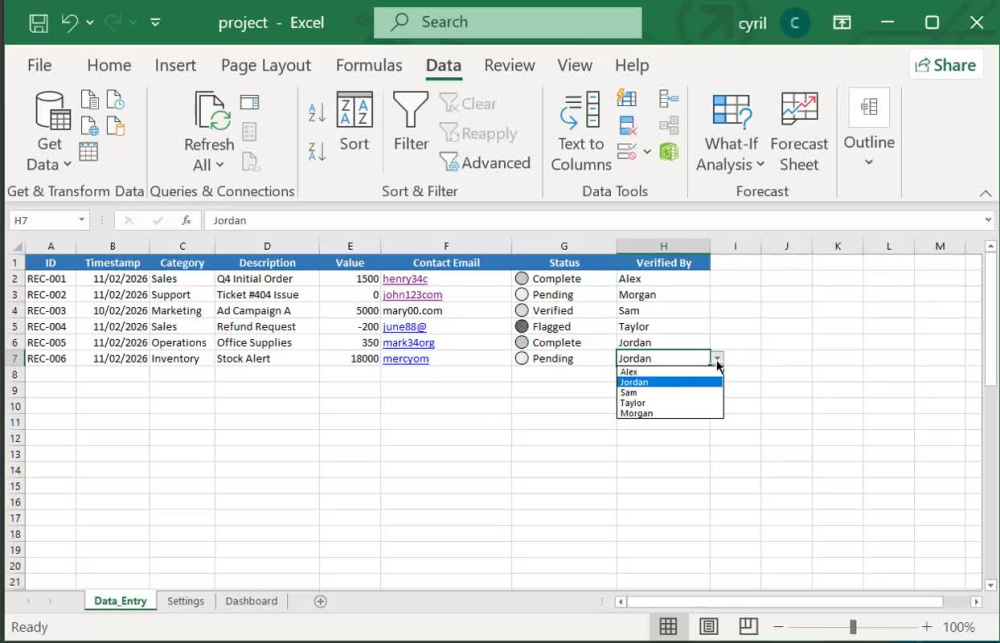
Task: Import data From Web icon
Action: point(90,126)
